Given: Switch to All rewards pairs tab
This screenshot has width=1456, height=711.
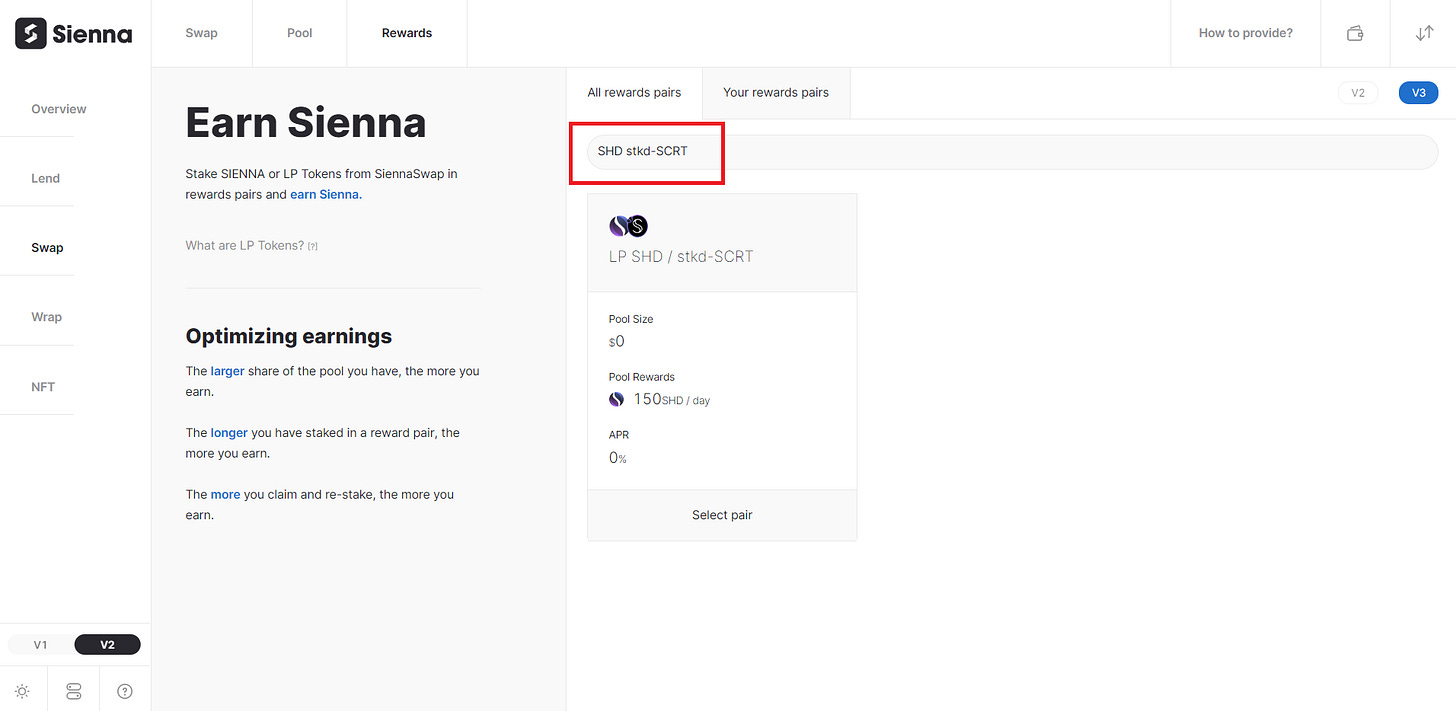Looking at the screenshot, I should click(x=634, y=93).
